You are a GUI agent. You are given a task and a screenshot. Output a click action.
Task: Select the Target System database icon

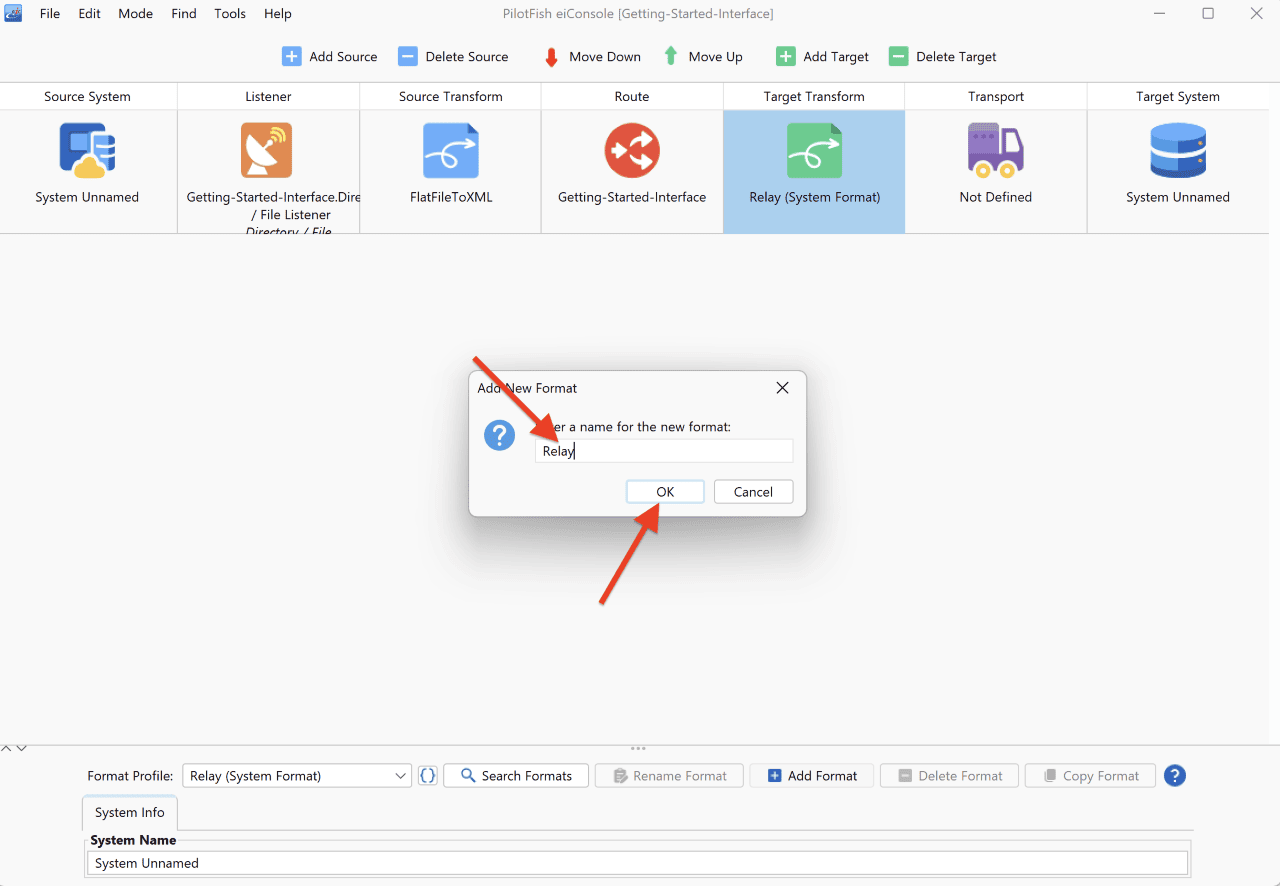point(1178,151)
